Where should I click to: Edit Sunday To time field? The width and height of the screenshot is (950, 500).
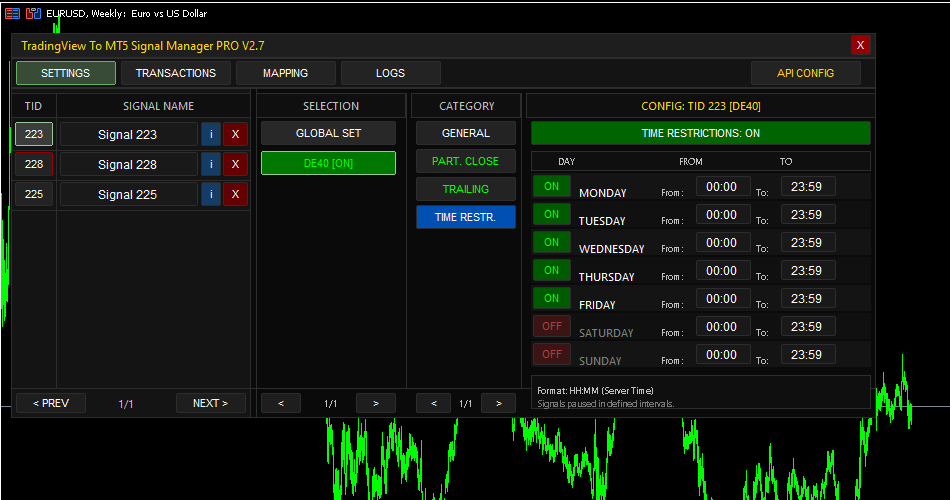pyautogui.click(x=806, y=354)
